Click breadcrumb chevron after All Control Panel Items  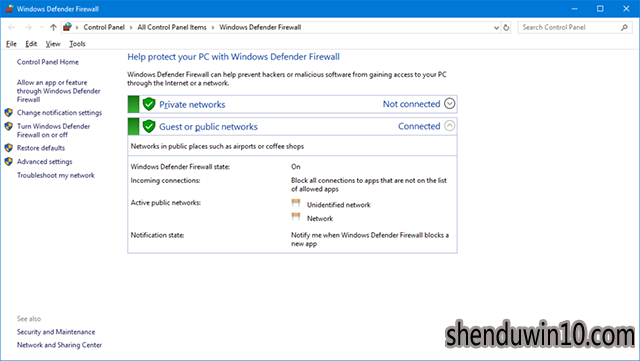point(213,28)
